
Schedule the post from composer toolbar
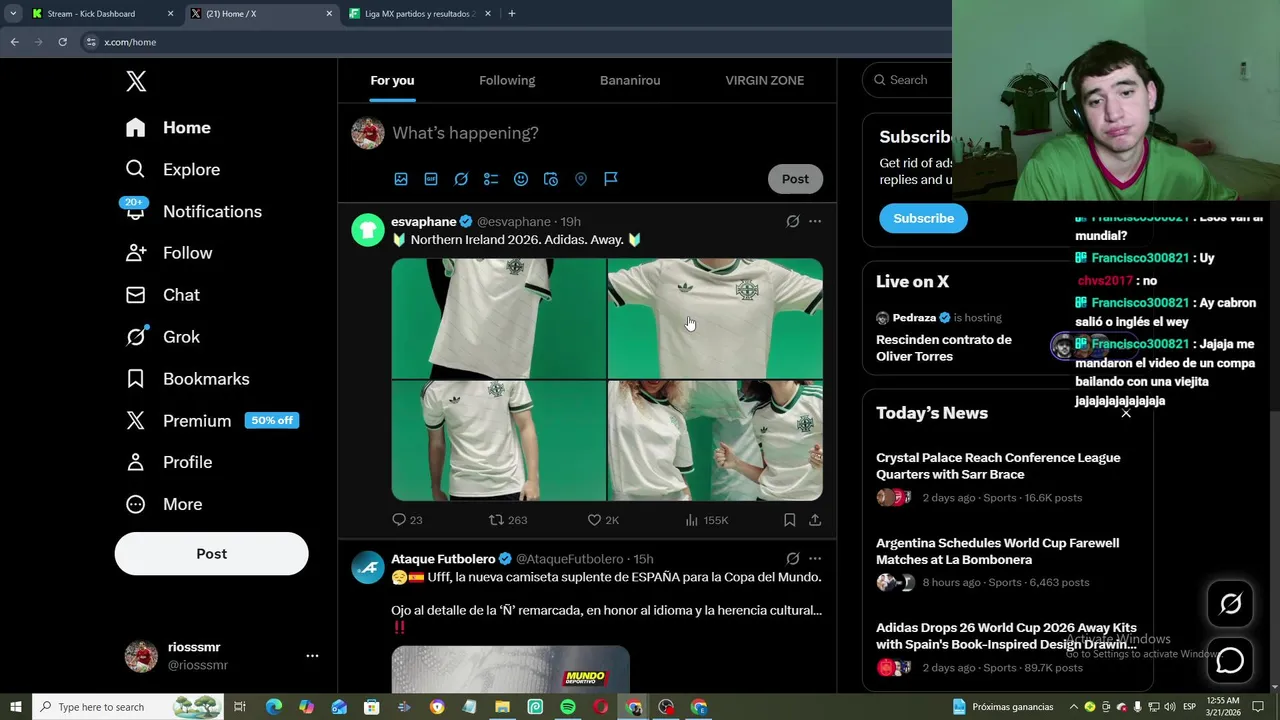point(551,179)
